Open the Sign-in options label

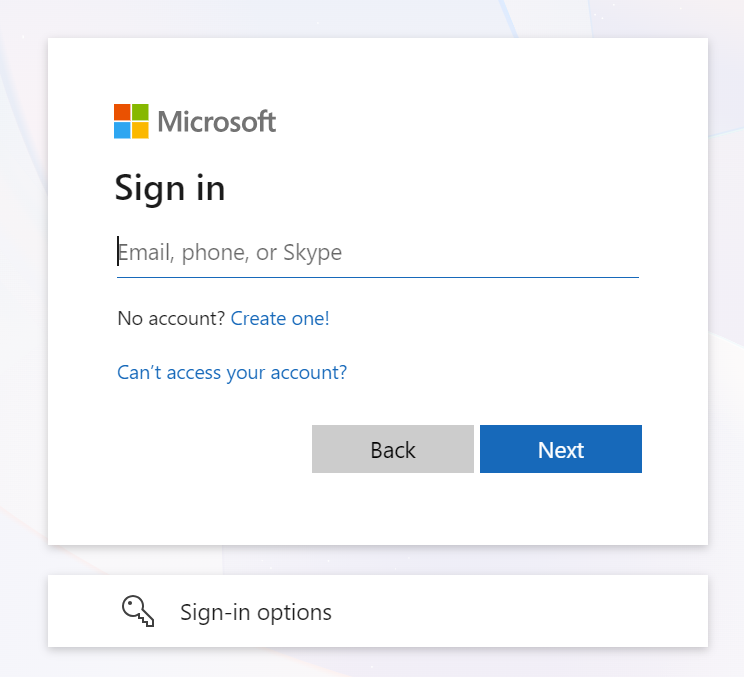[256, 612]
